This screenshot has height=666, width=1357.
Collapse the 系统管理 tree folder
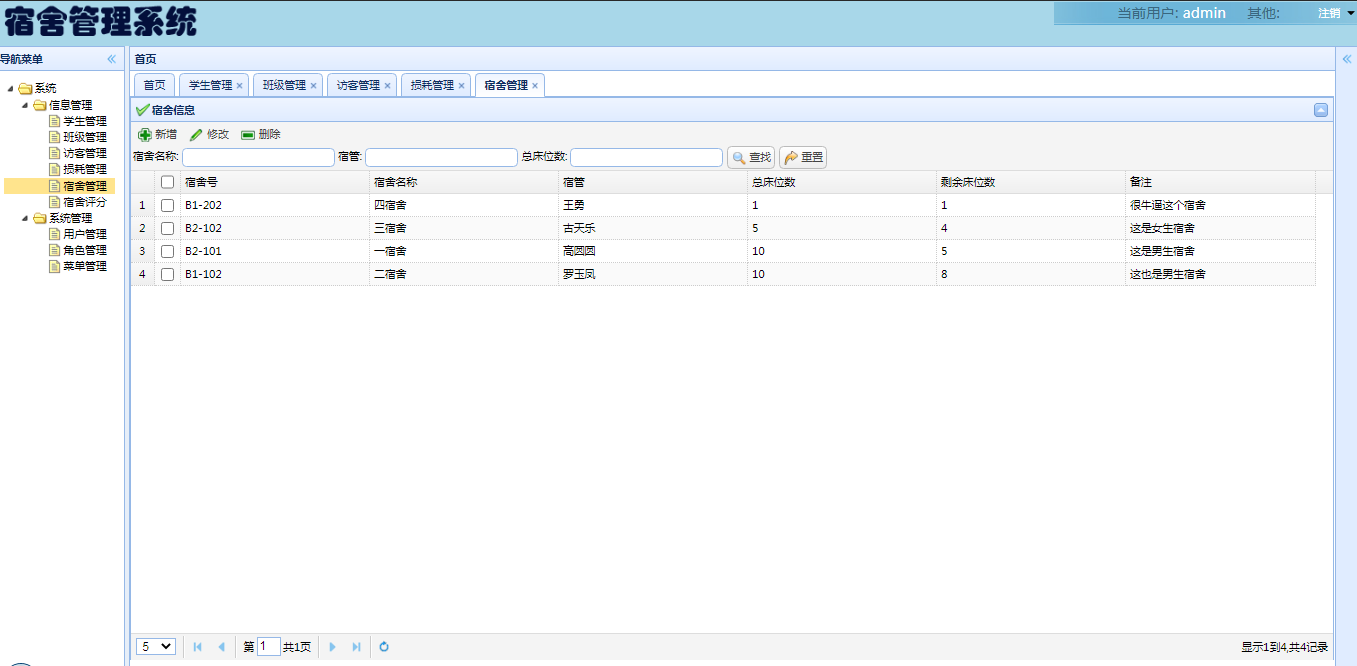coord(25,218)
